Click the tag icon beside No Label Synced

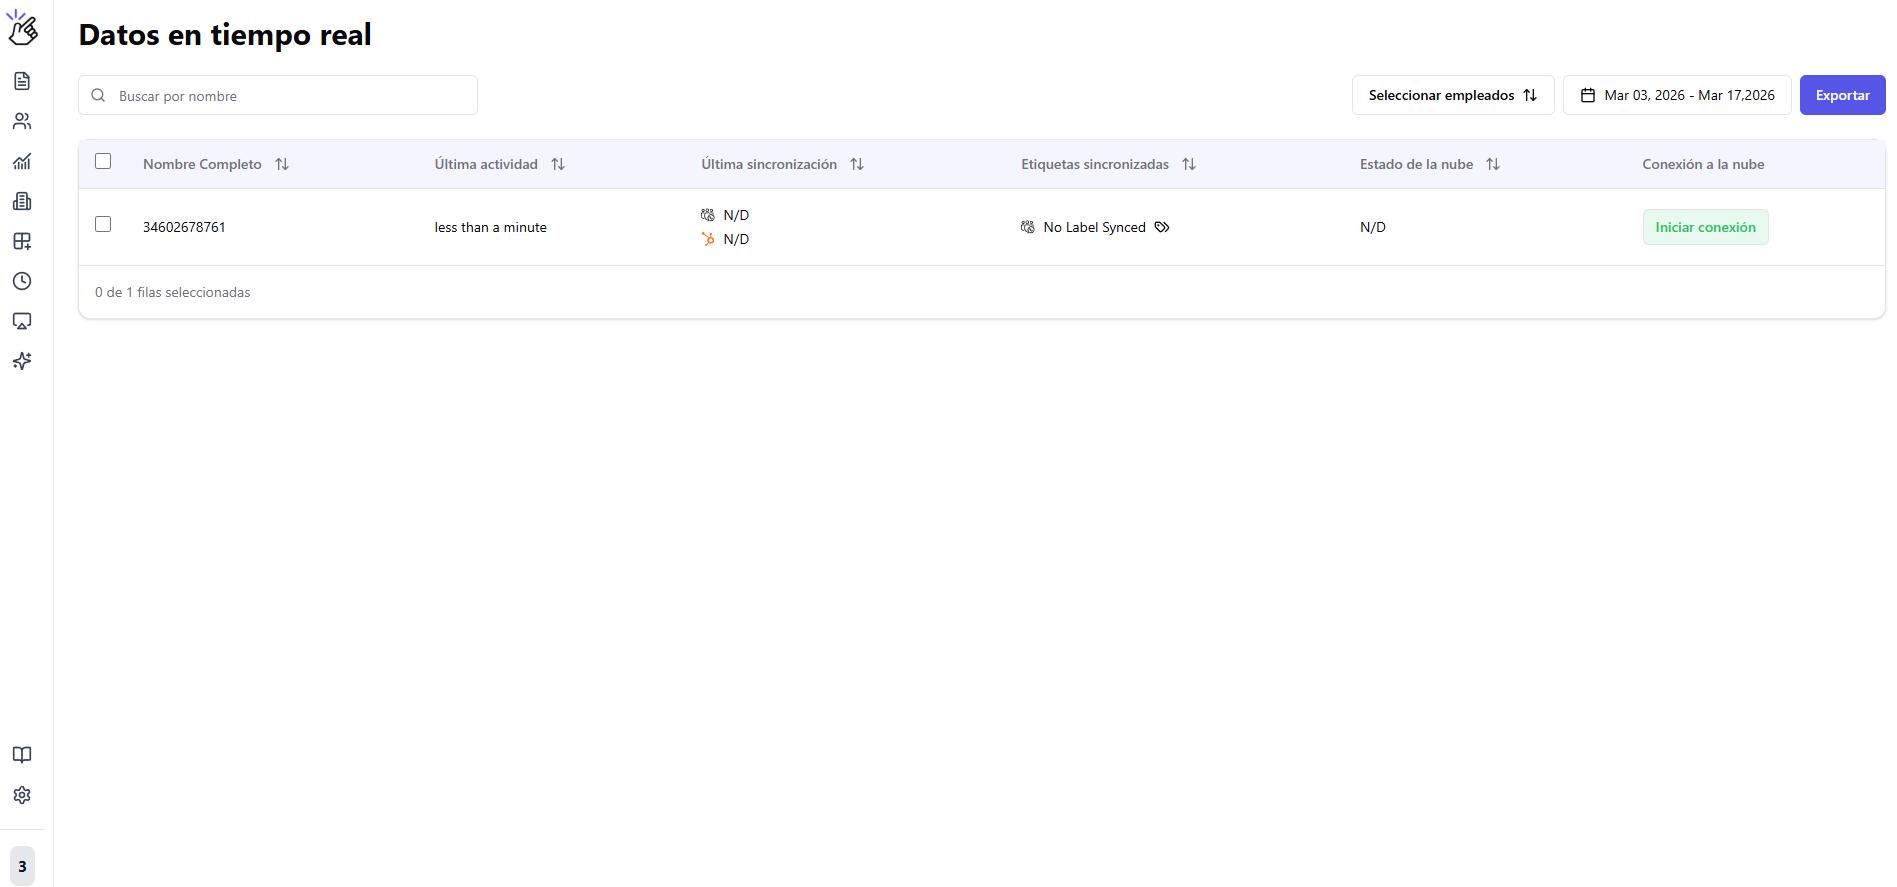[x=1162, y=227]
